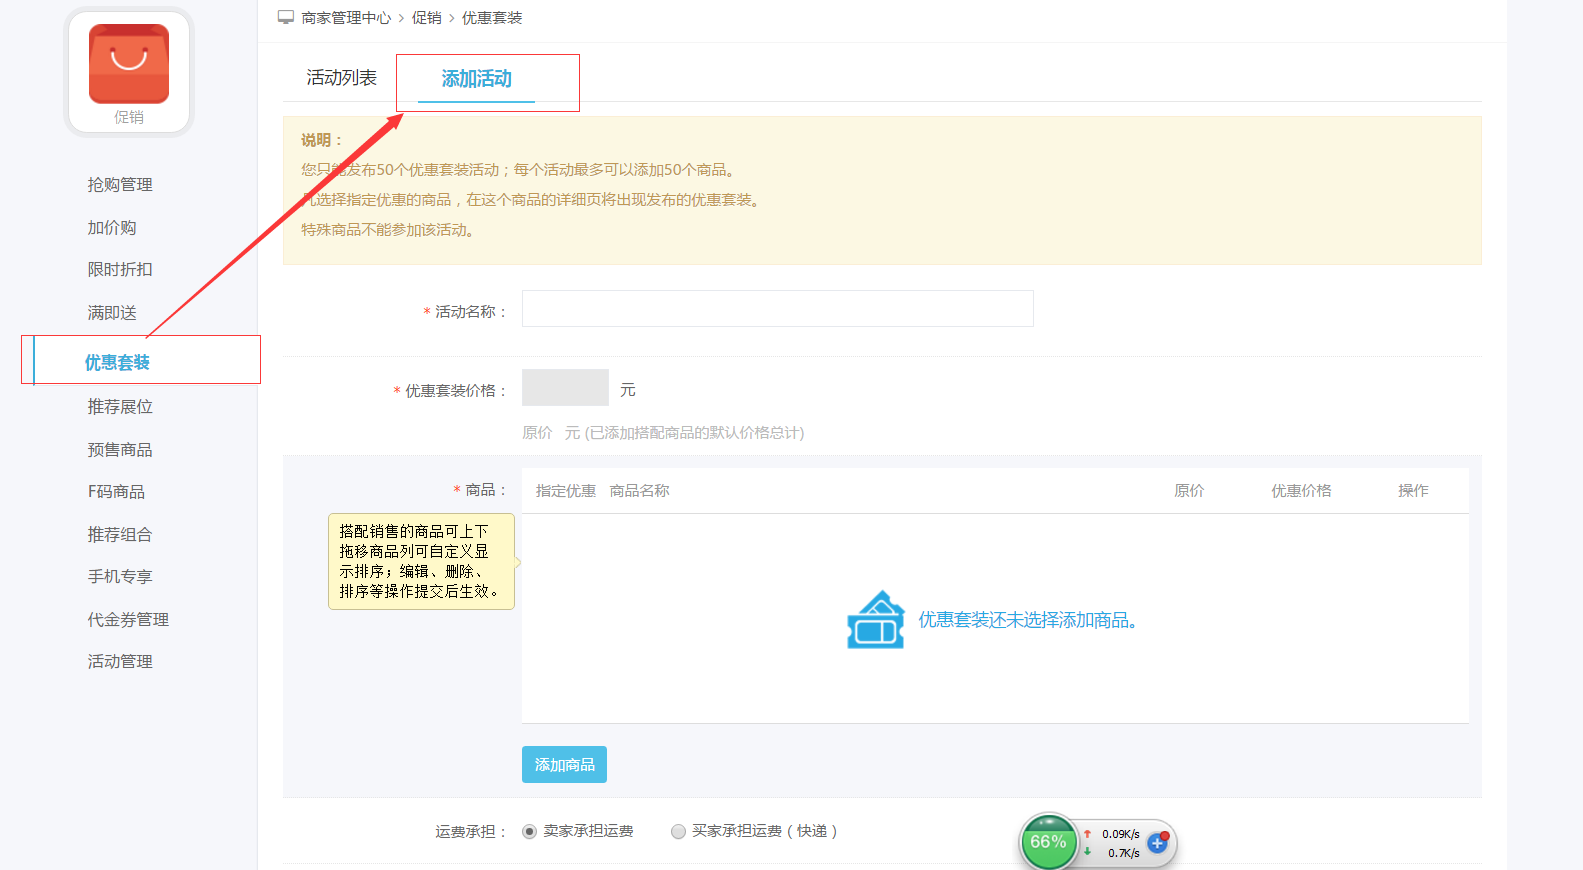The height and width of the screenshot is (870, 1583).
Task: Open 推荐组合 in the sidebar
Action: pyautogui.click(x=120, y=535)
